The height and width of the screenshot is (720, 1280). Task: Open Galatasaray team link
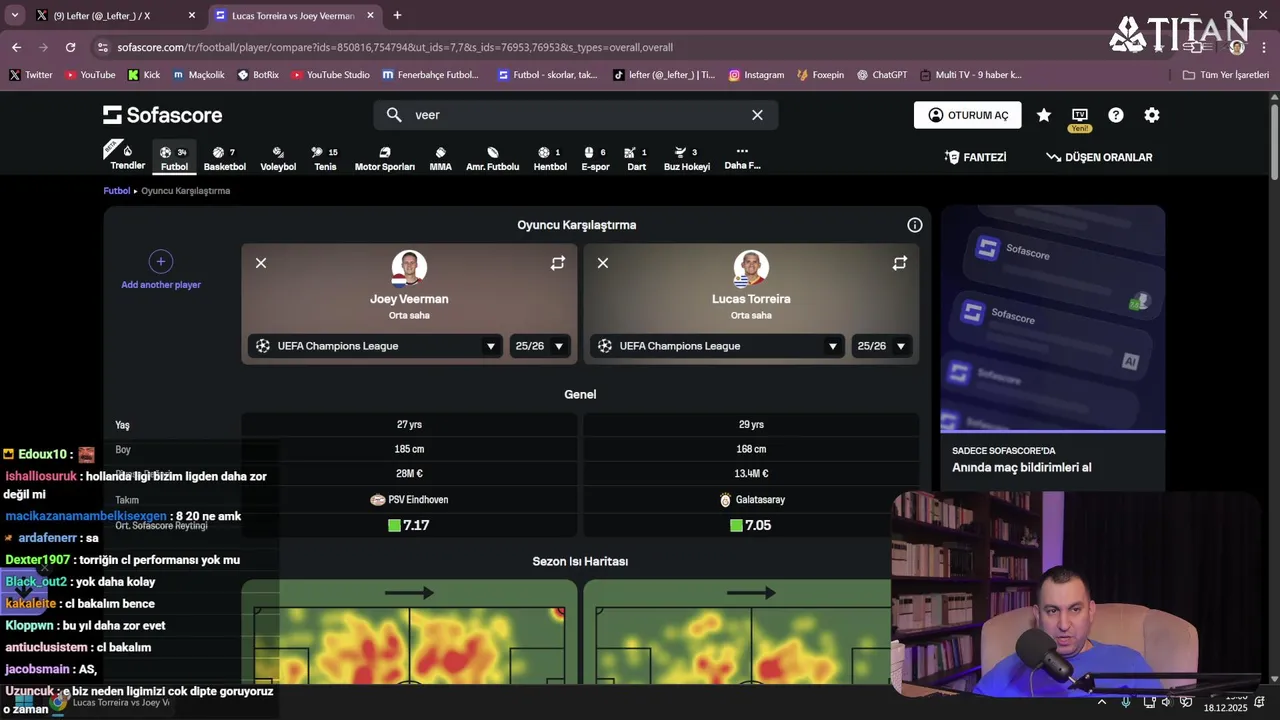pos(751,500)
